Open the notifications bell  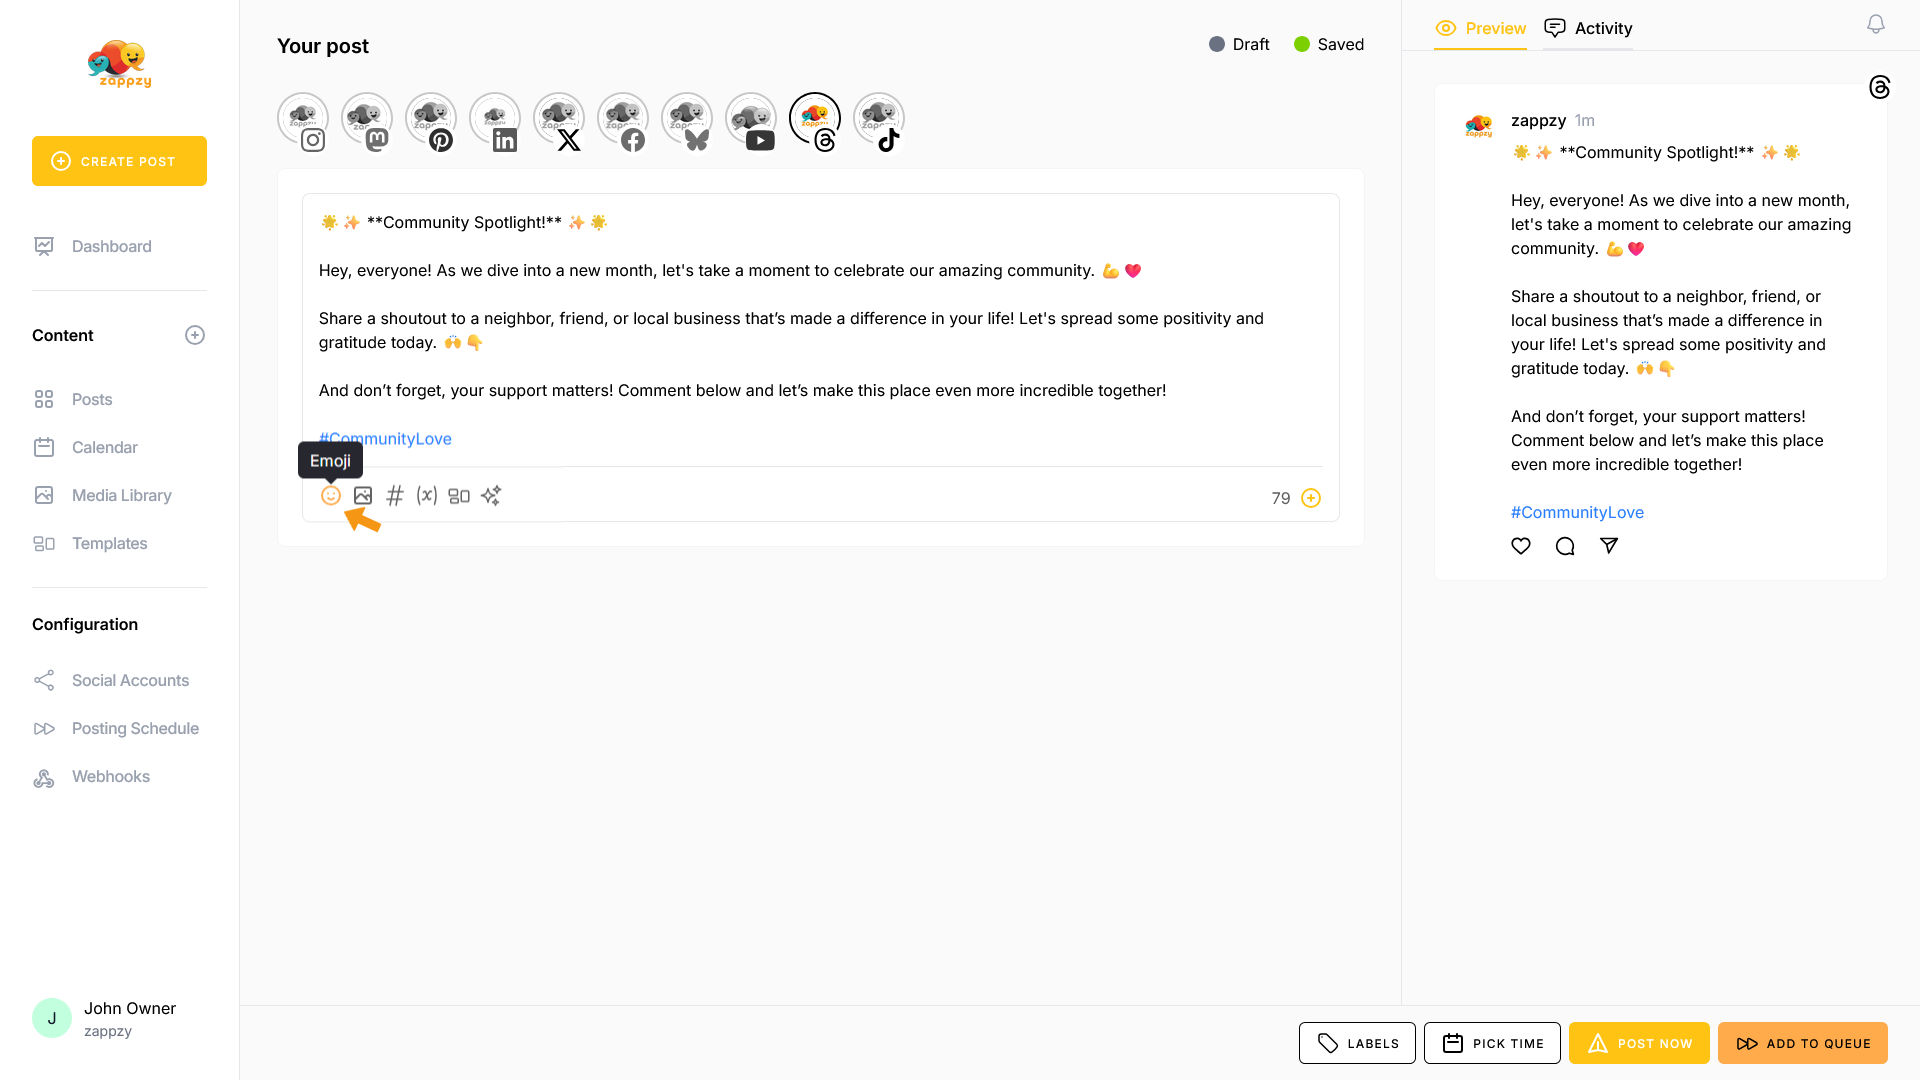click(1876, 25)
